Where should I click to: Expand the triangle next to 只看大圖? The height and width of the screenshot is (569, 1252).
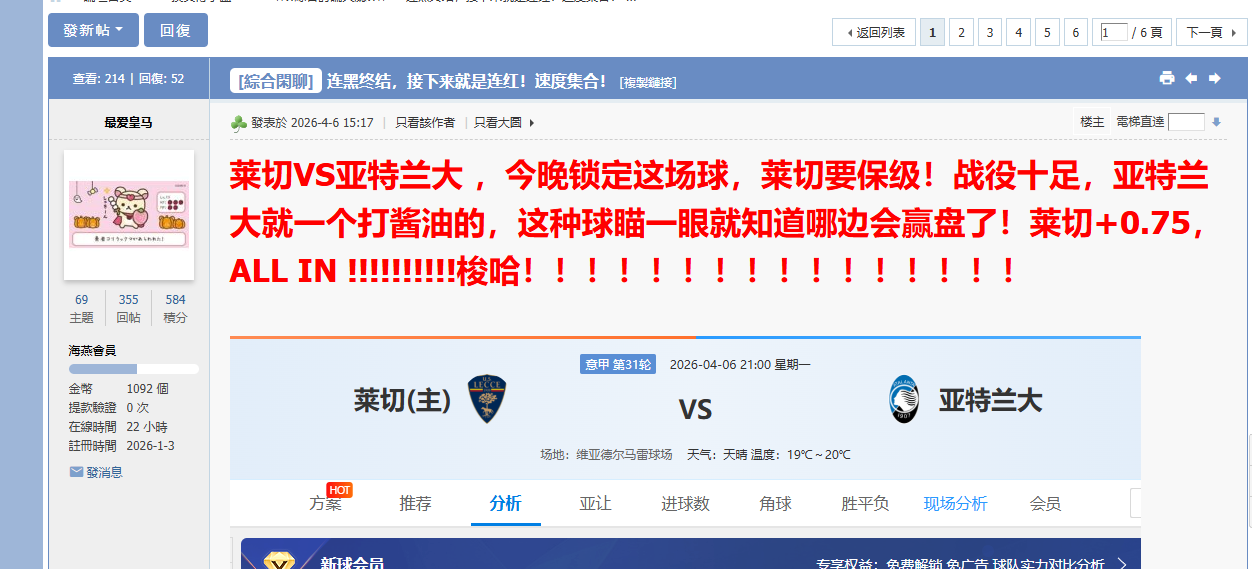click(531, 123)
